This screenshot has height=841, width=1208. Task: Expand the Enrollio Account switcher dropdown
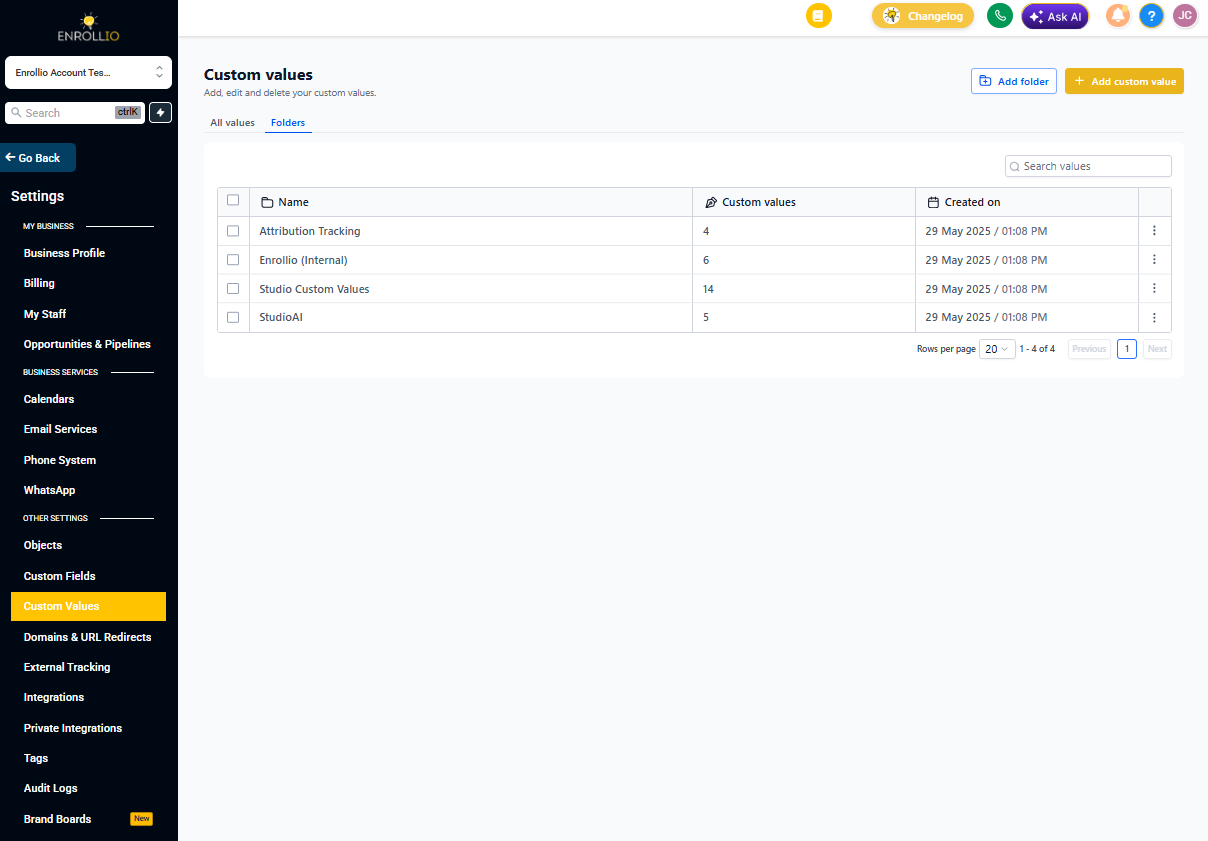88,73
